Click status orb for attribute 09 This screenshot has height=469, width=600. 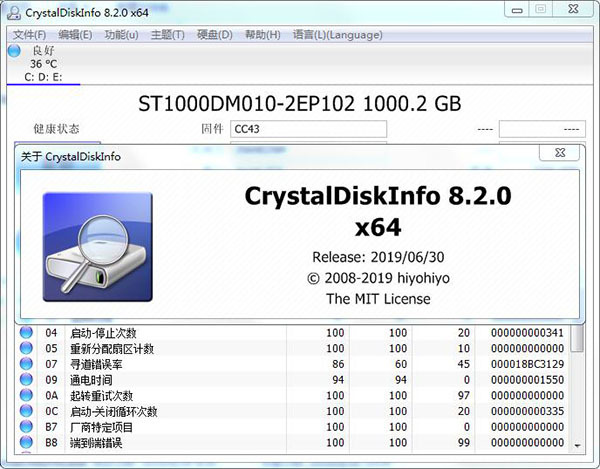pos(26,379)
